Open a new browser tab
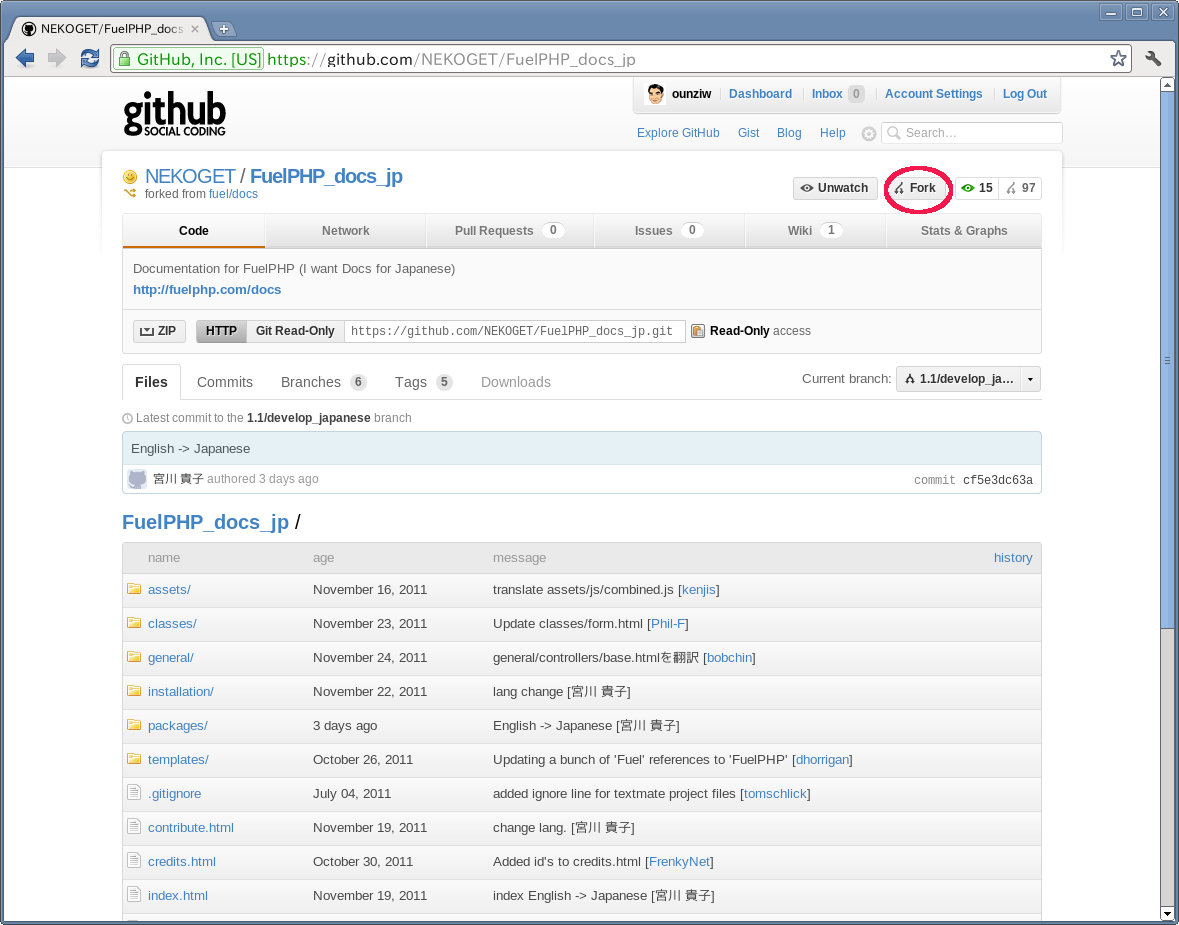 [223, 29]
